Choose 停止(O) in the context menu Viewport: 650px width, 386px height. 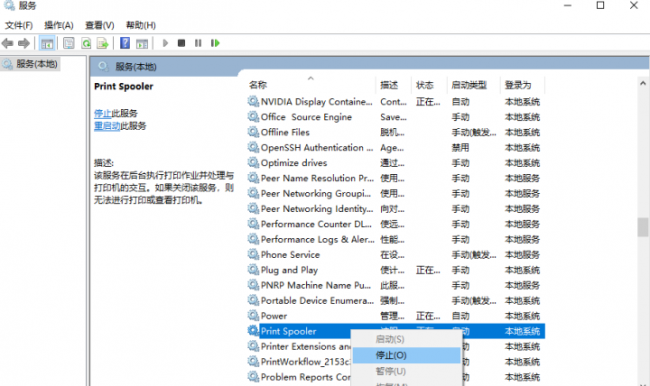(406, 355)
